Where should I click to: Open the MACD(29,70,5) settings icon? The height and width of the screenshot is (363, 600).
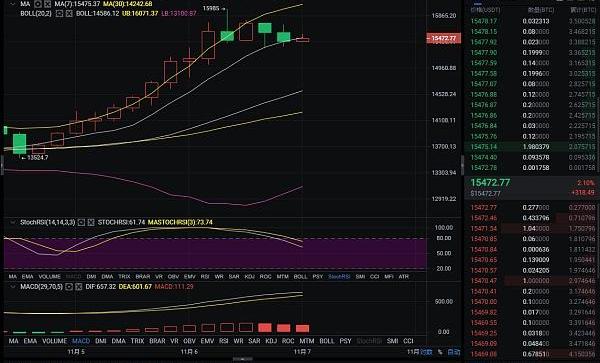tap(69, 286)
